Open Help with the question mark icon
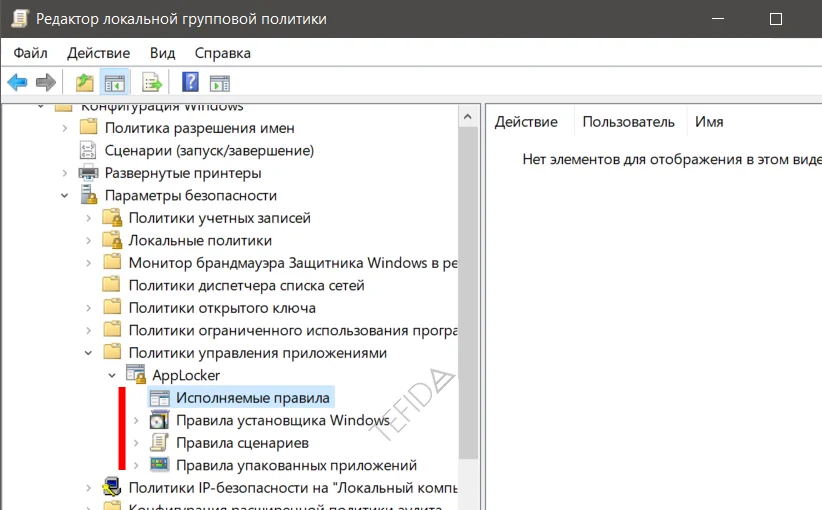Viewport: 822px width, 510px height. pos(190,82)
